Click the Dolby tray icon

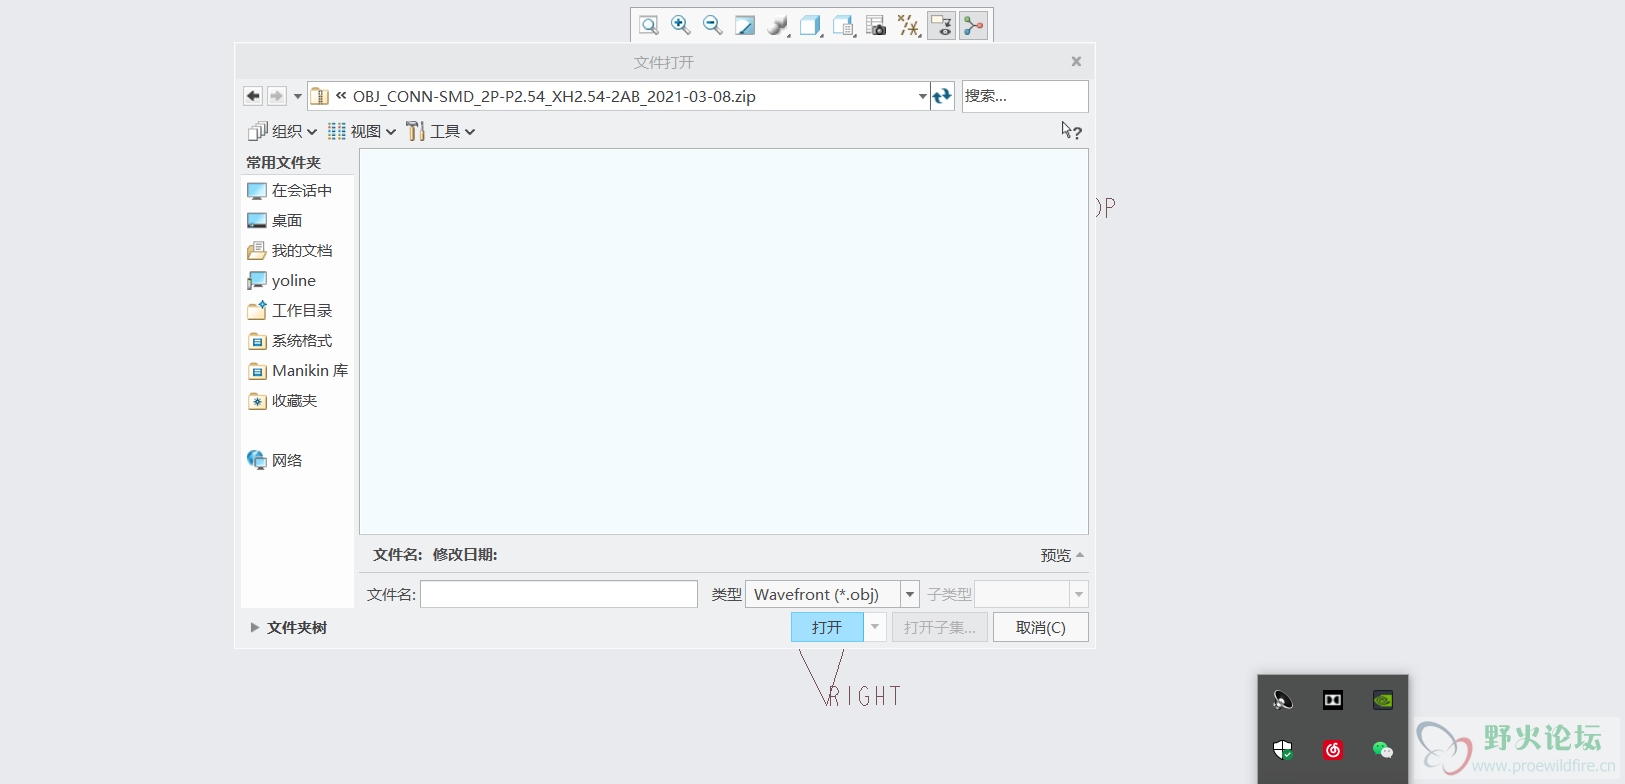pyautogui.click(x=1333, y=700)
